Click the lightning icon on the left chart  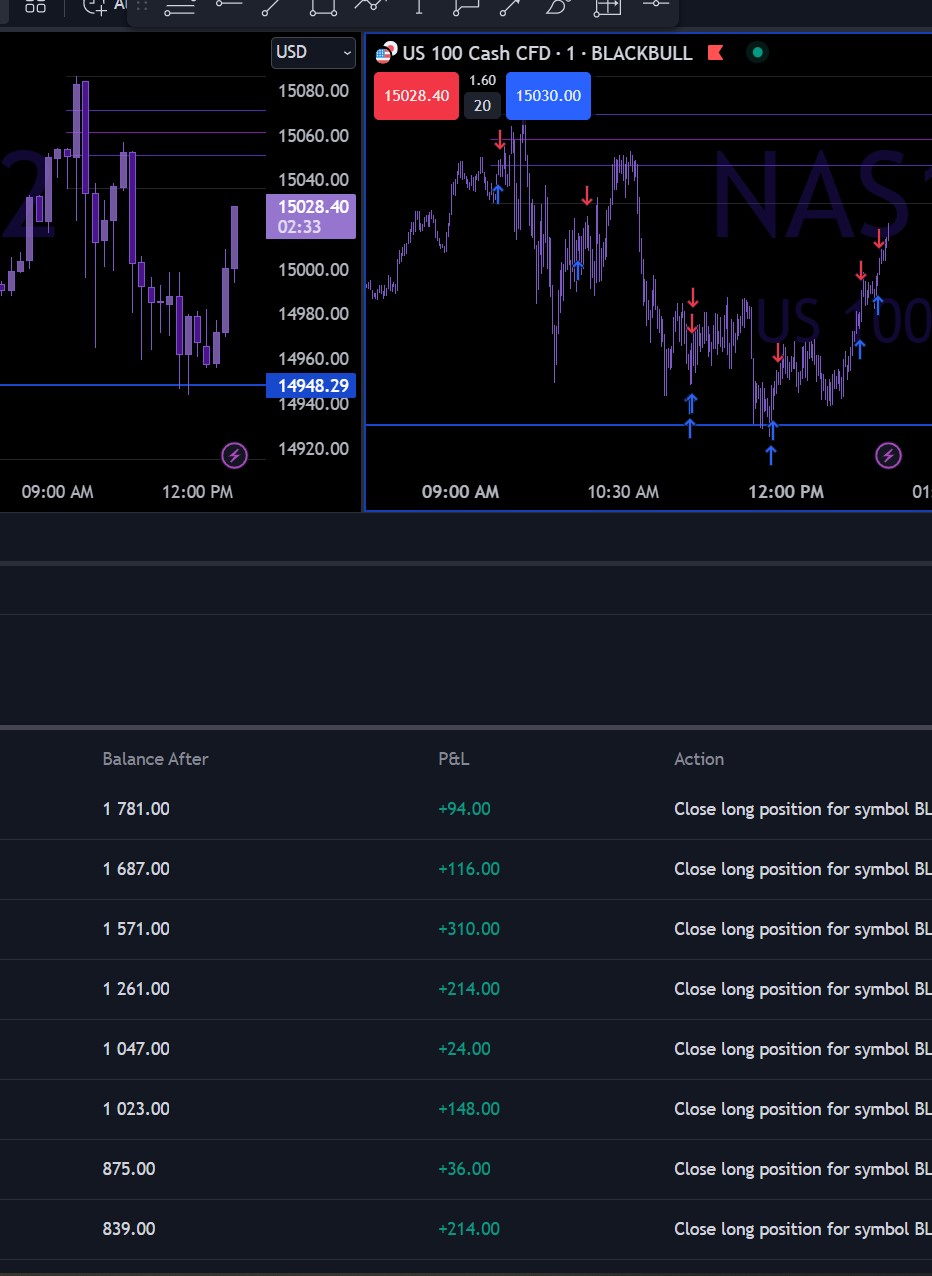[234, 457]
